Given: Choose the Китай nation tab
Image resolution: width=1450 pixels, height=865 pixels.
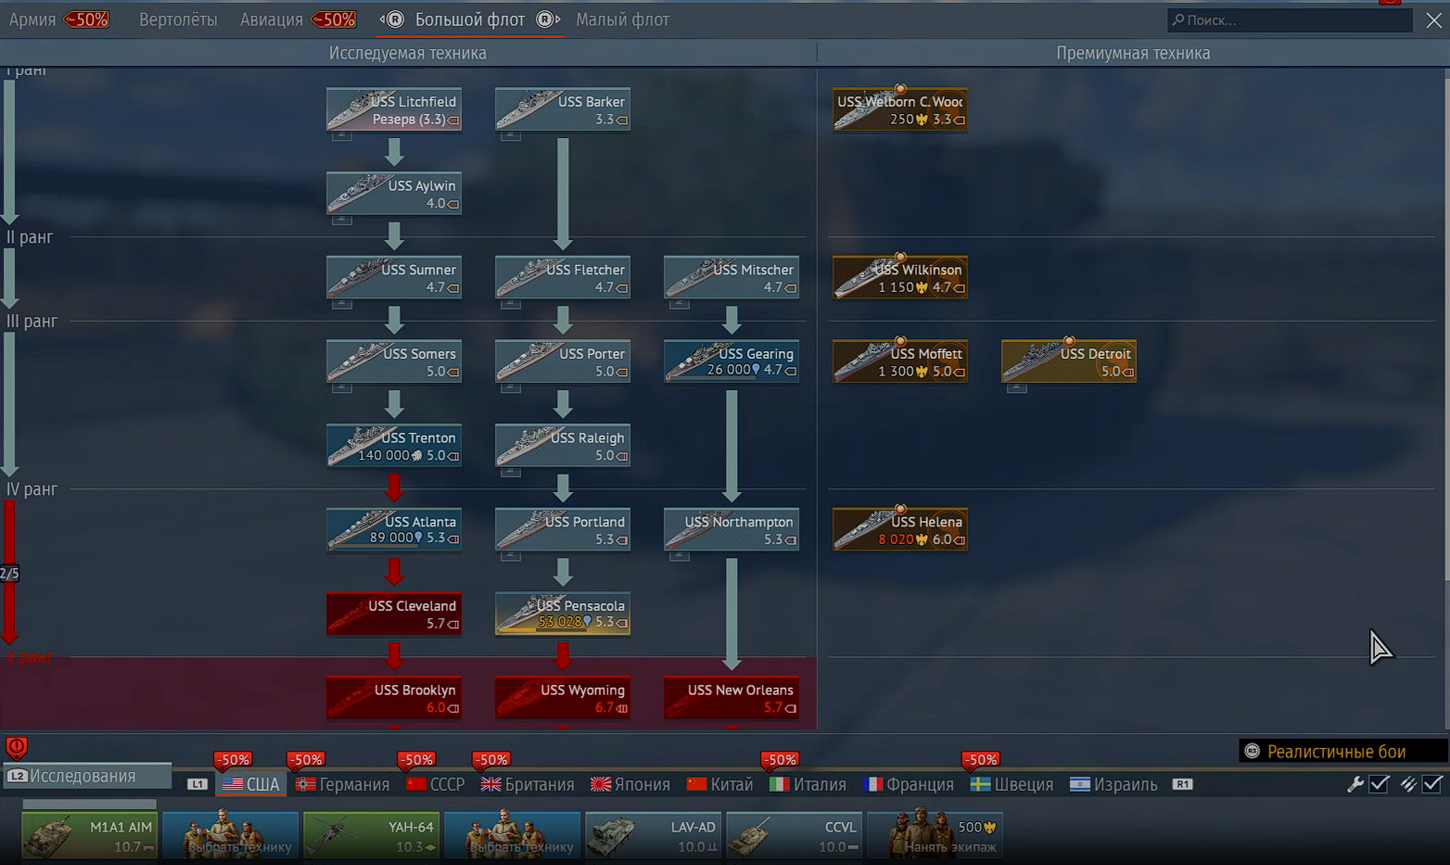Looking at the screenshot, I should point(720,784).
